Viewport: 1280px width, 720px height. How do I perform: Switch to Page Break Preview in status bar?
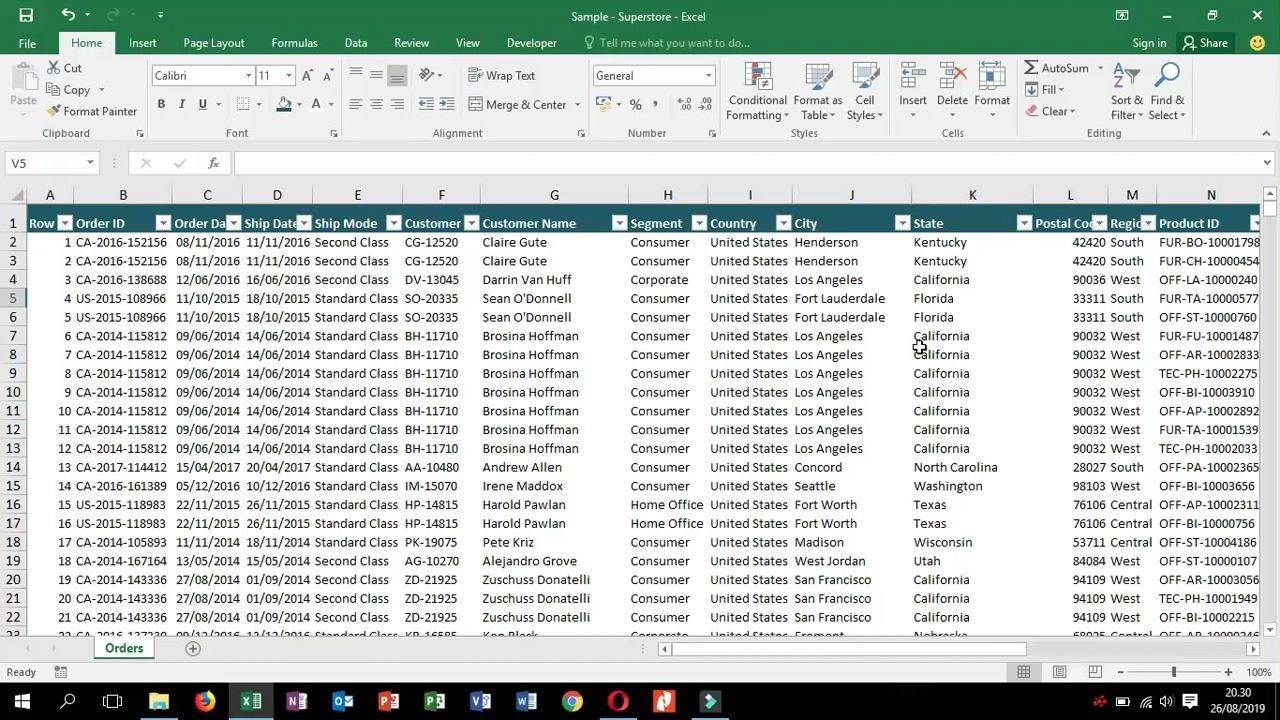1095,672
